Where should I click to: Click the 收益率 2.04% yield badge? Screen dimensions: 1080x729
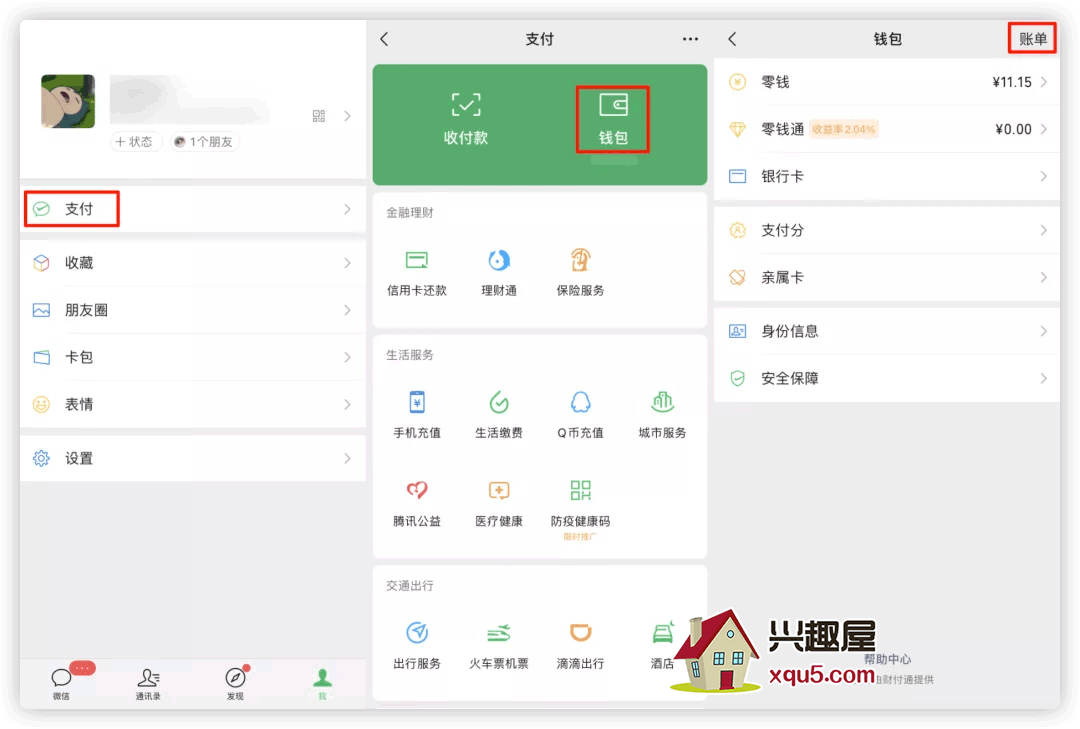pyautogui.click(x=843, y=129)
